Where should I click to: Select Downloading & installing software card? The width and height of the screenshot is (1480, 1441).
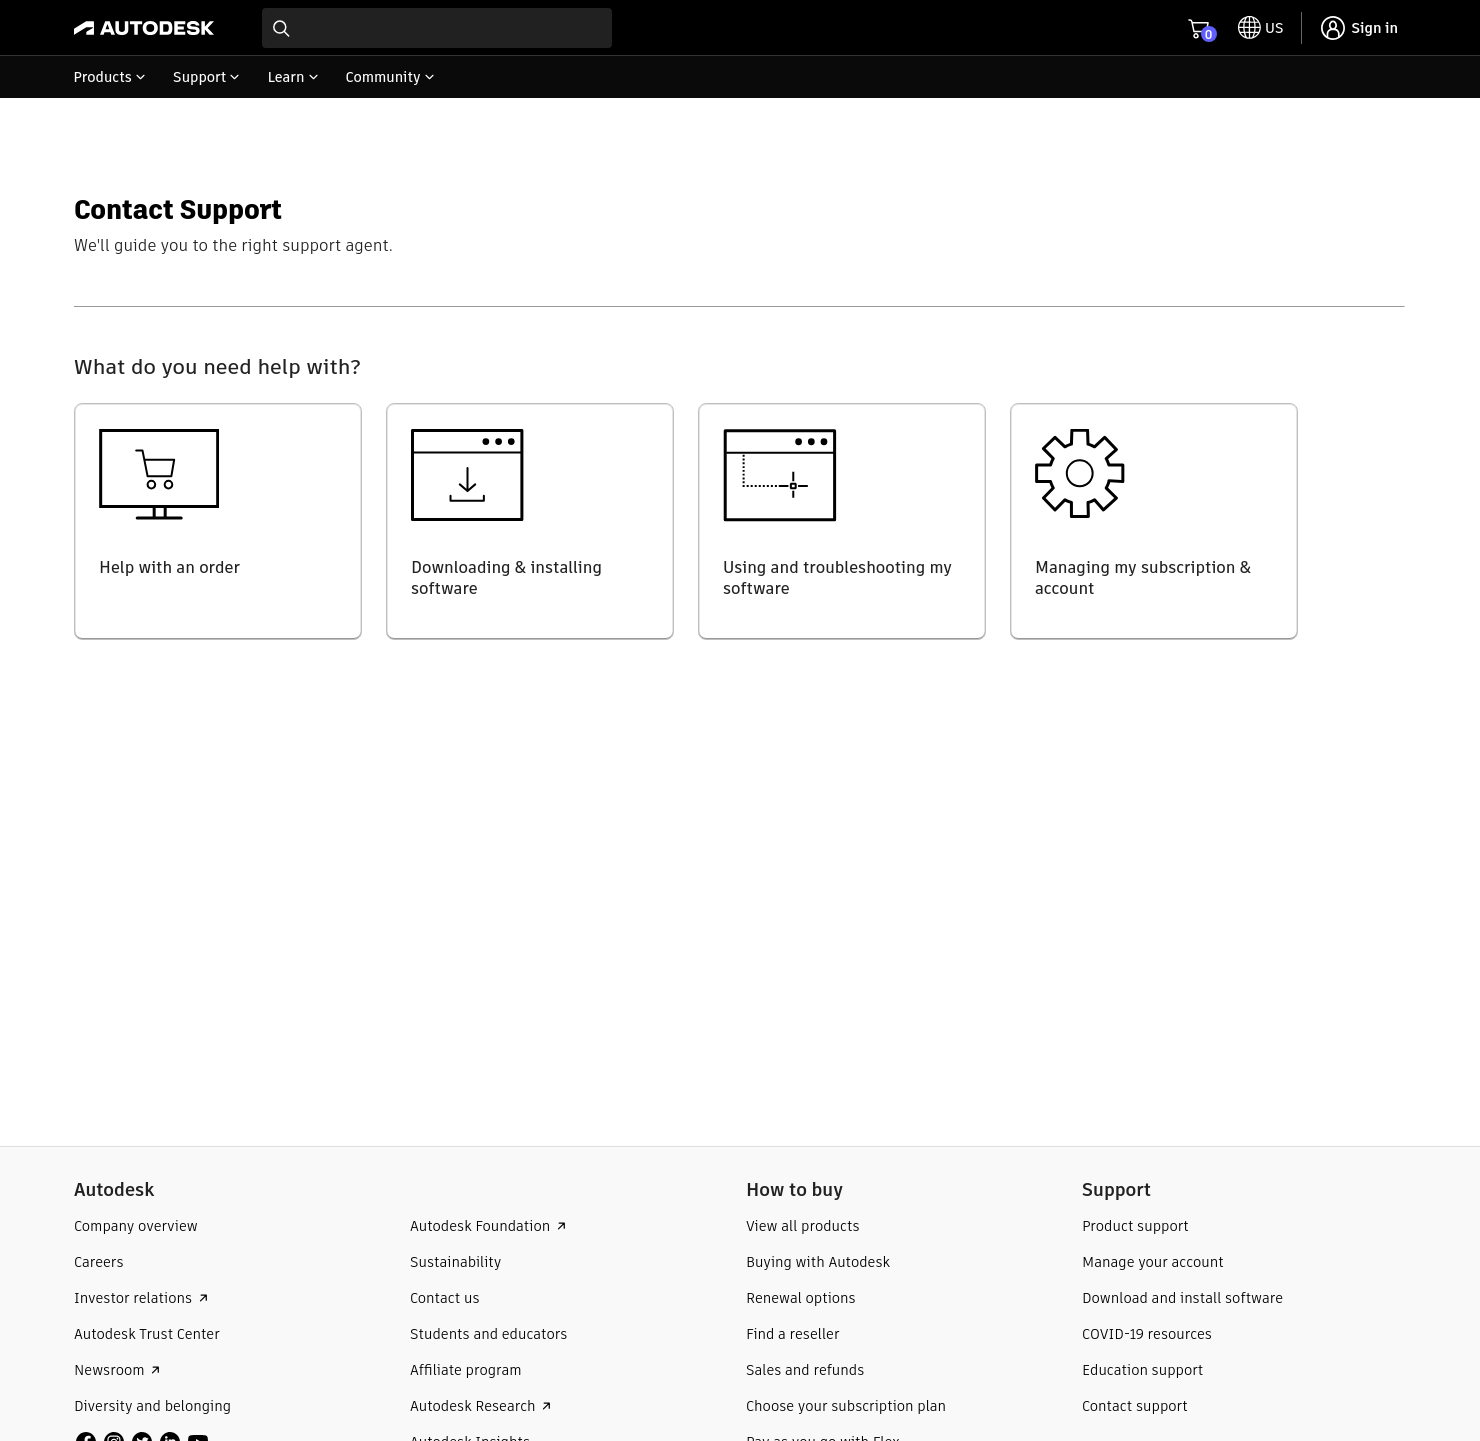point(530,521)
